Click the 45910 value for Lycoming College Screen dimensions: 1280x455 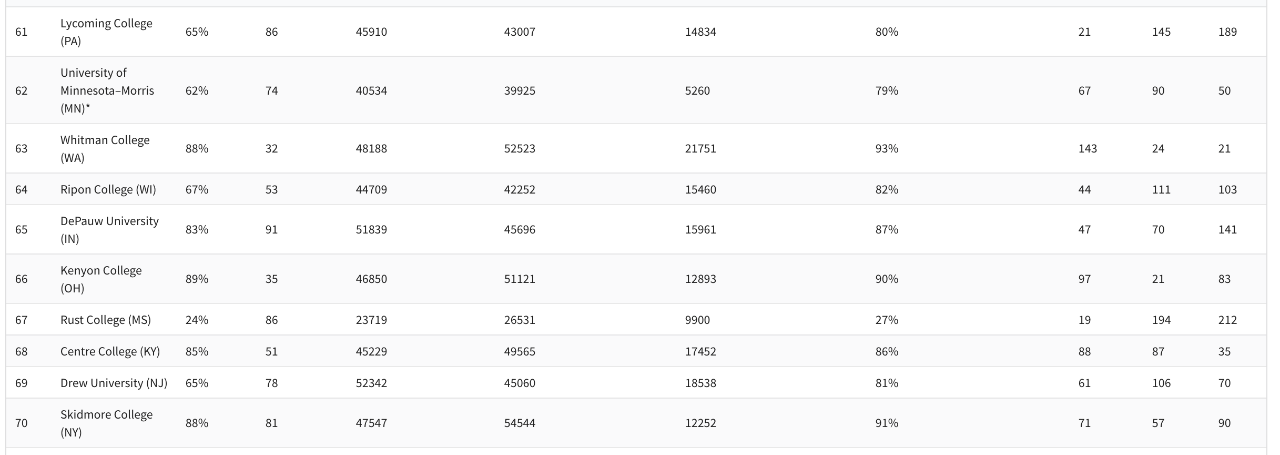pos(371,32)
